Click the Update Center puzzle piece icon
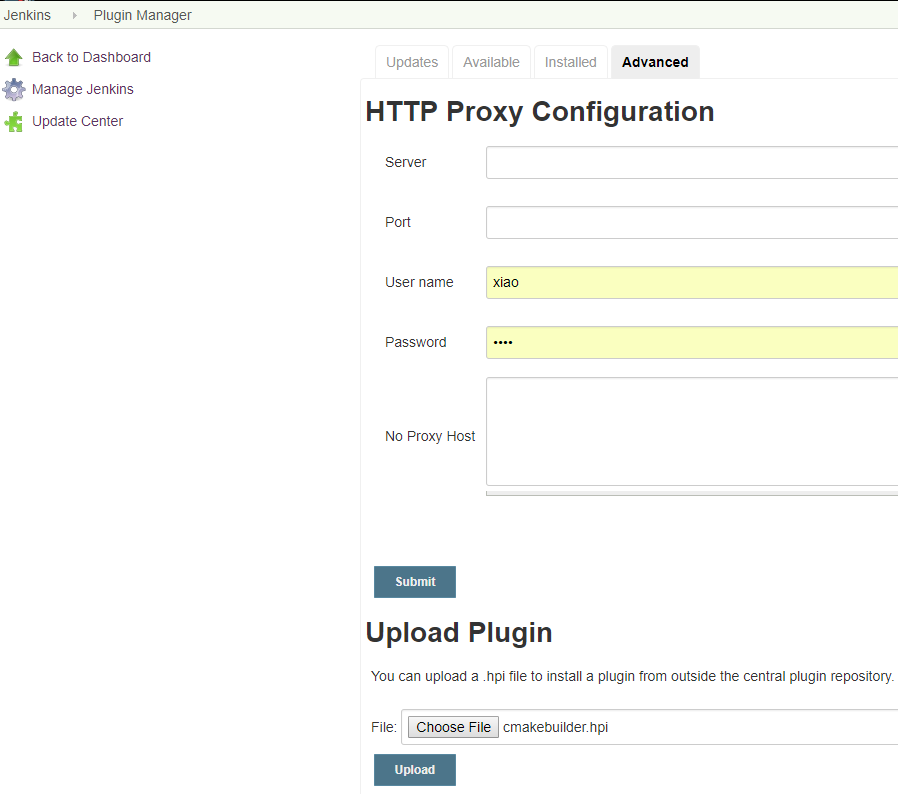The width and height of the screenshot is (898, 794). click(14, 122)
